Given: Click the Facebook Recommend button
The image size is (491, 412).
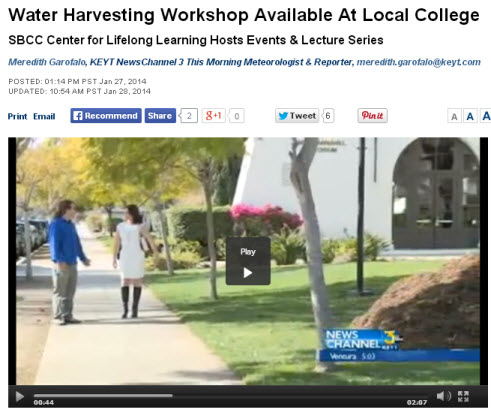Looking at the screenshot, I should (x=106, y=116).
